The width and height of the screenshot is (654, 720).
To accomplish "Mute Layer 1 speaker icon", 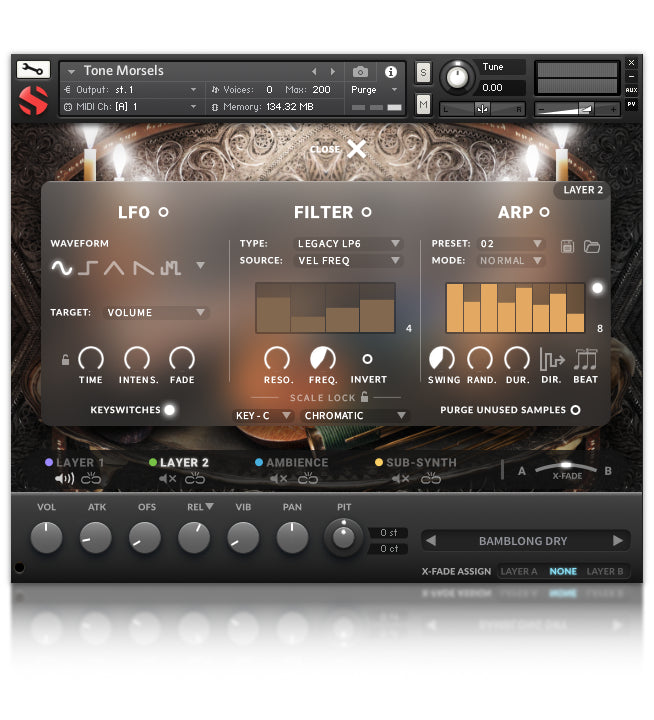I will (65, 479).
